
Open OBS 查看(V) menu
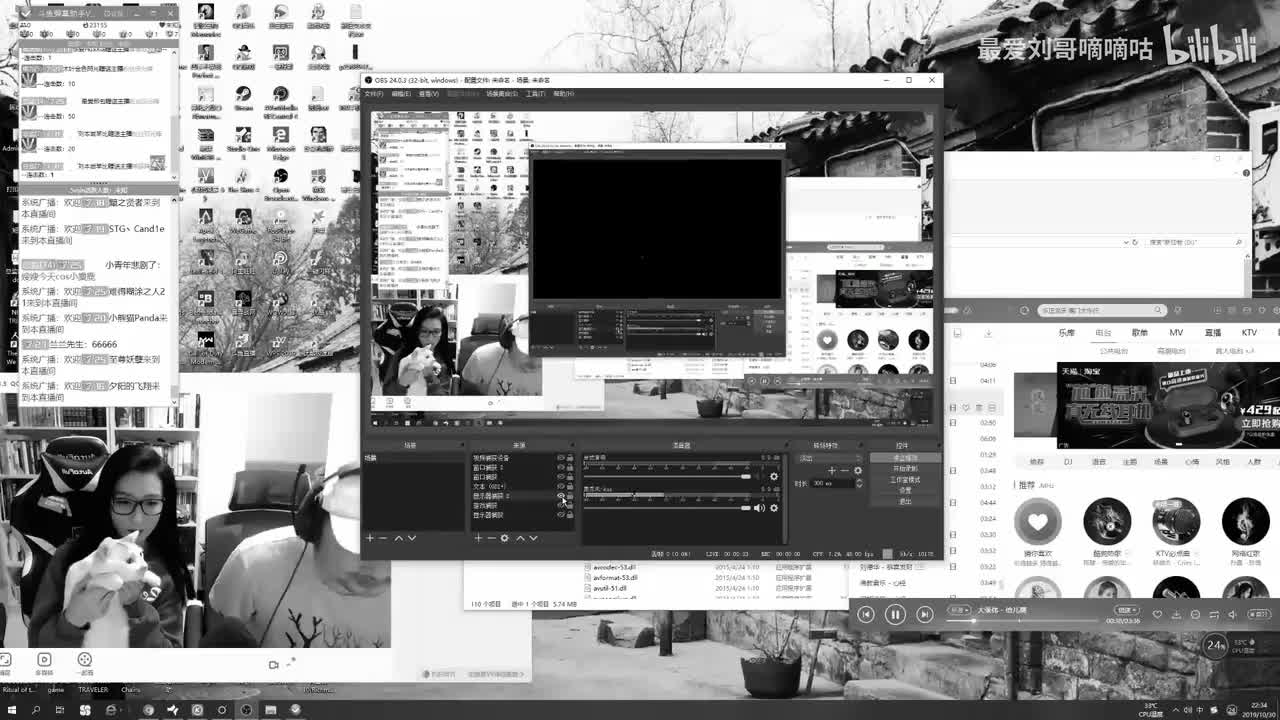click(x=428, y=94)
